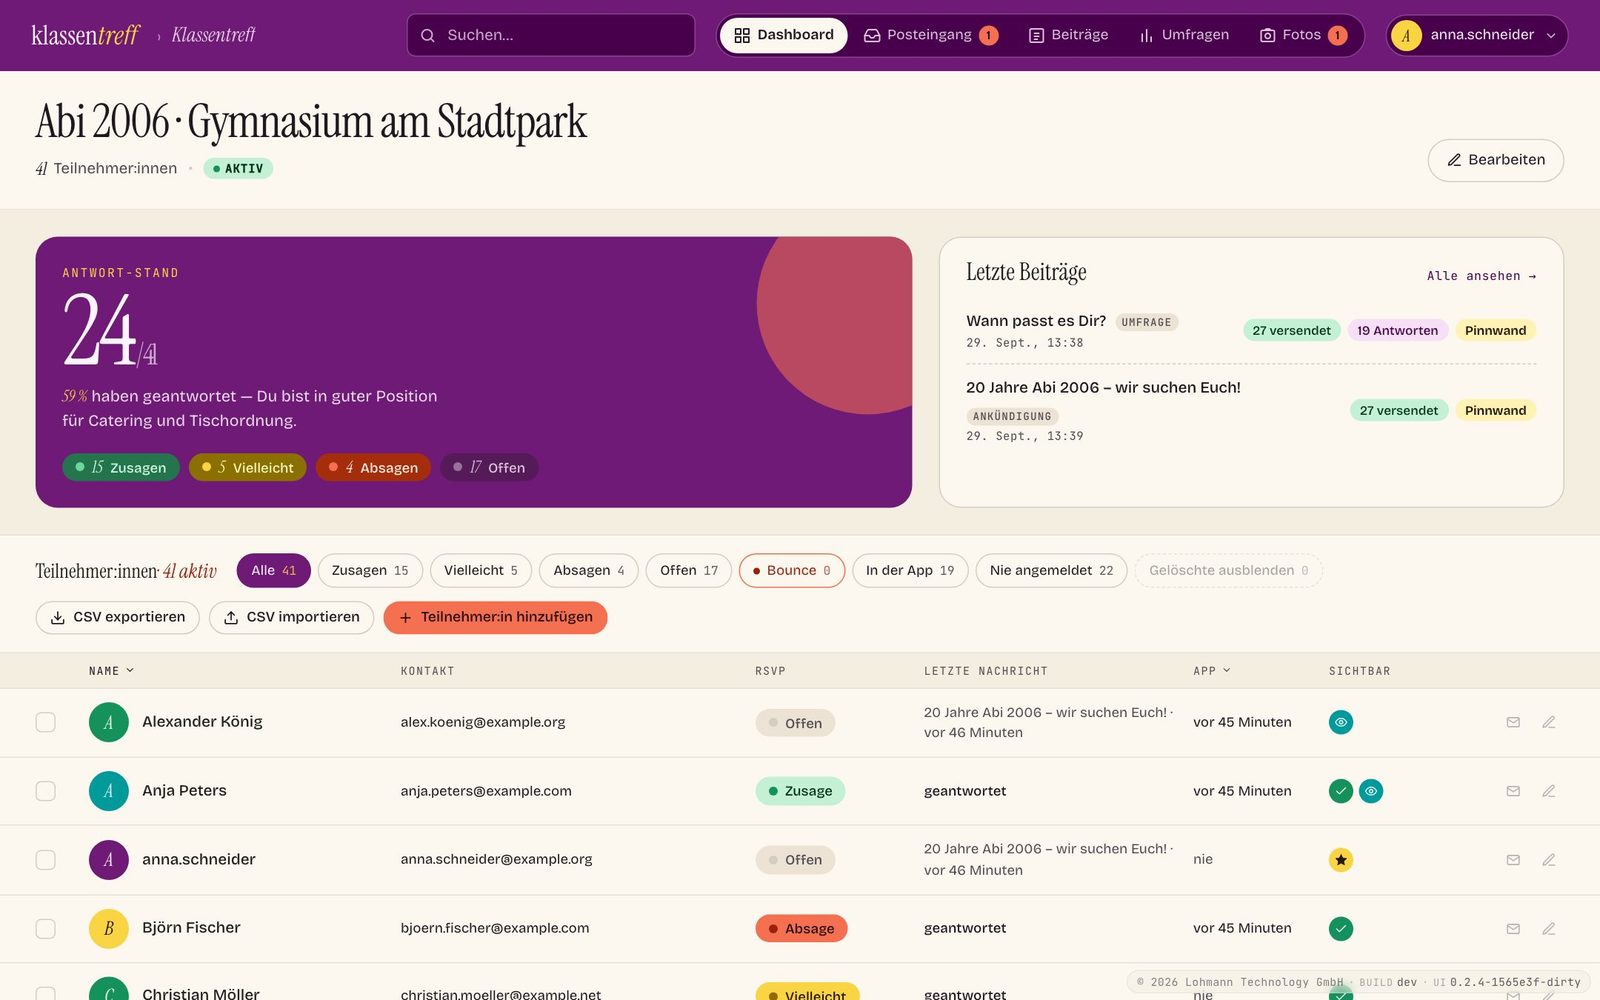The image size is (1600, 1000).
Task: Click the green checkmark badge for Anja Peters
Action: pyautogui.click(x=1341, y=791)
